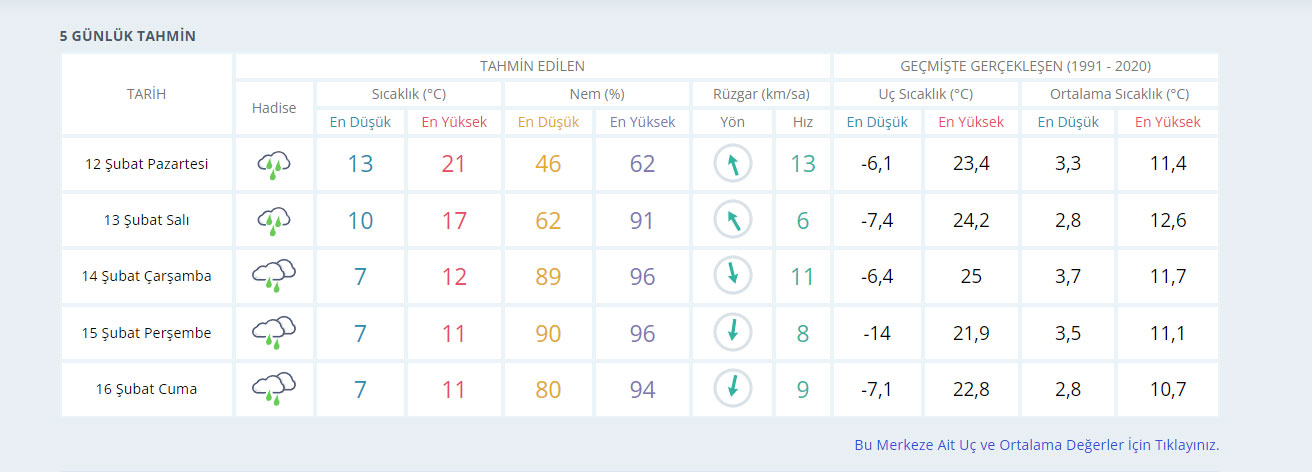Viewport: 1312px width, 472px height.
Task: Click the wind direction arrow for 12 Şubat
Action: point(732,164)
